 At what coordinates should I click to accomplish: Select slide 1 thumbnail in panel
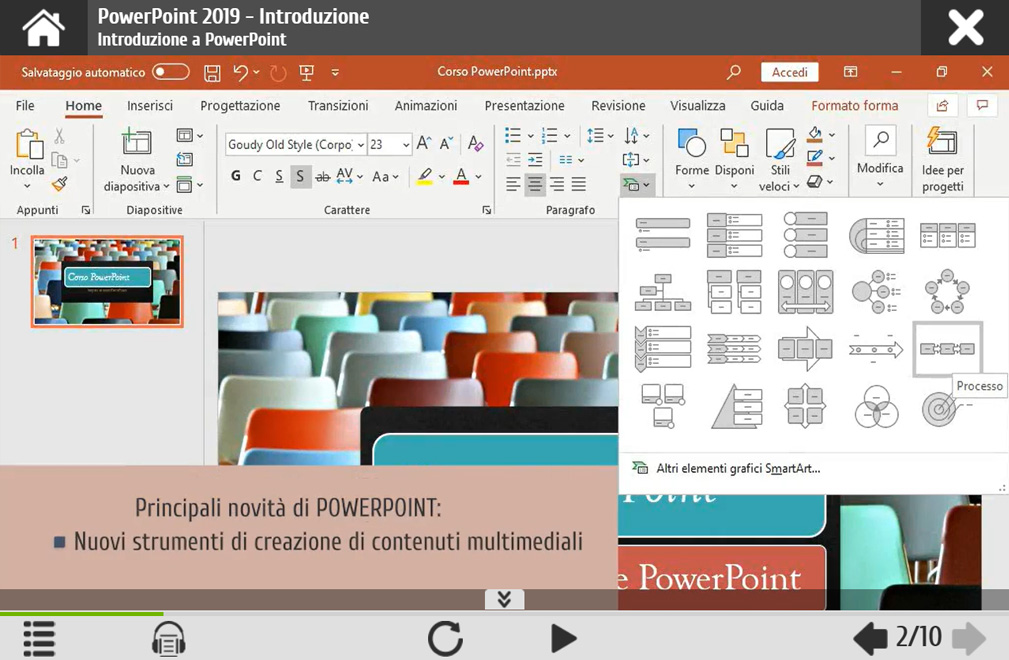click(x=107, y=281)
